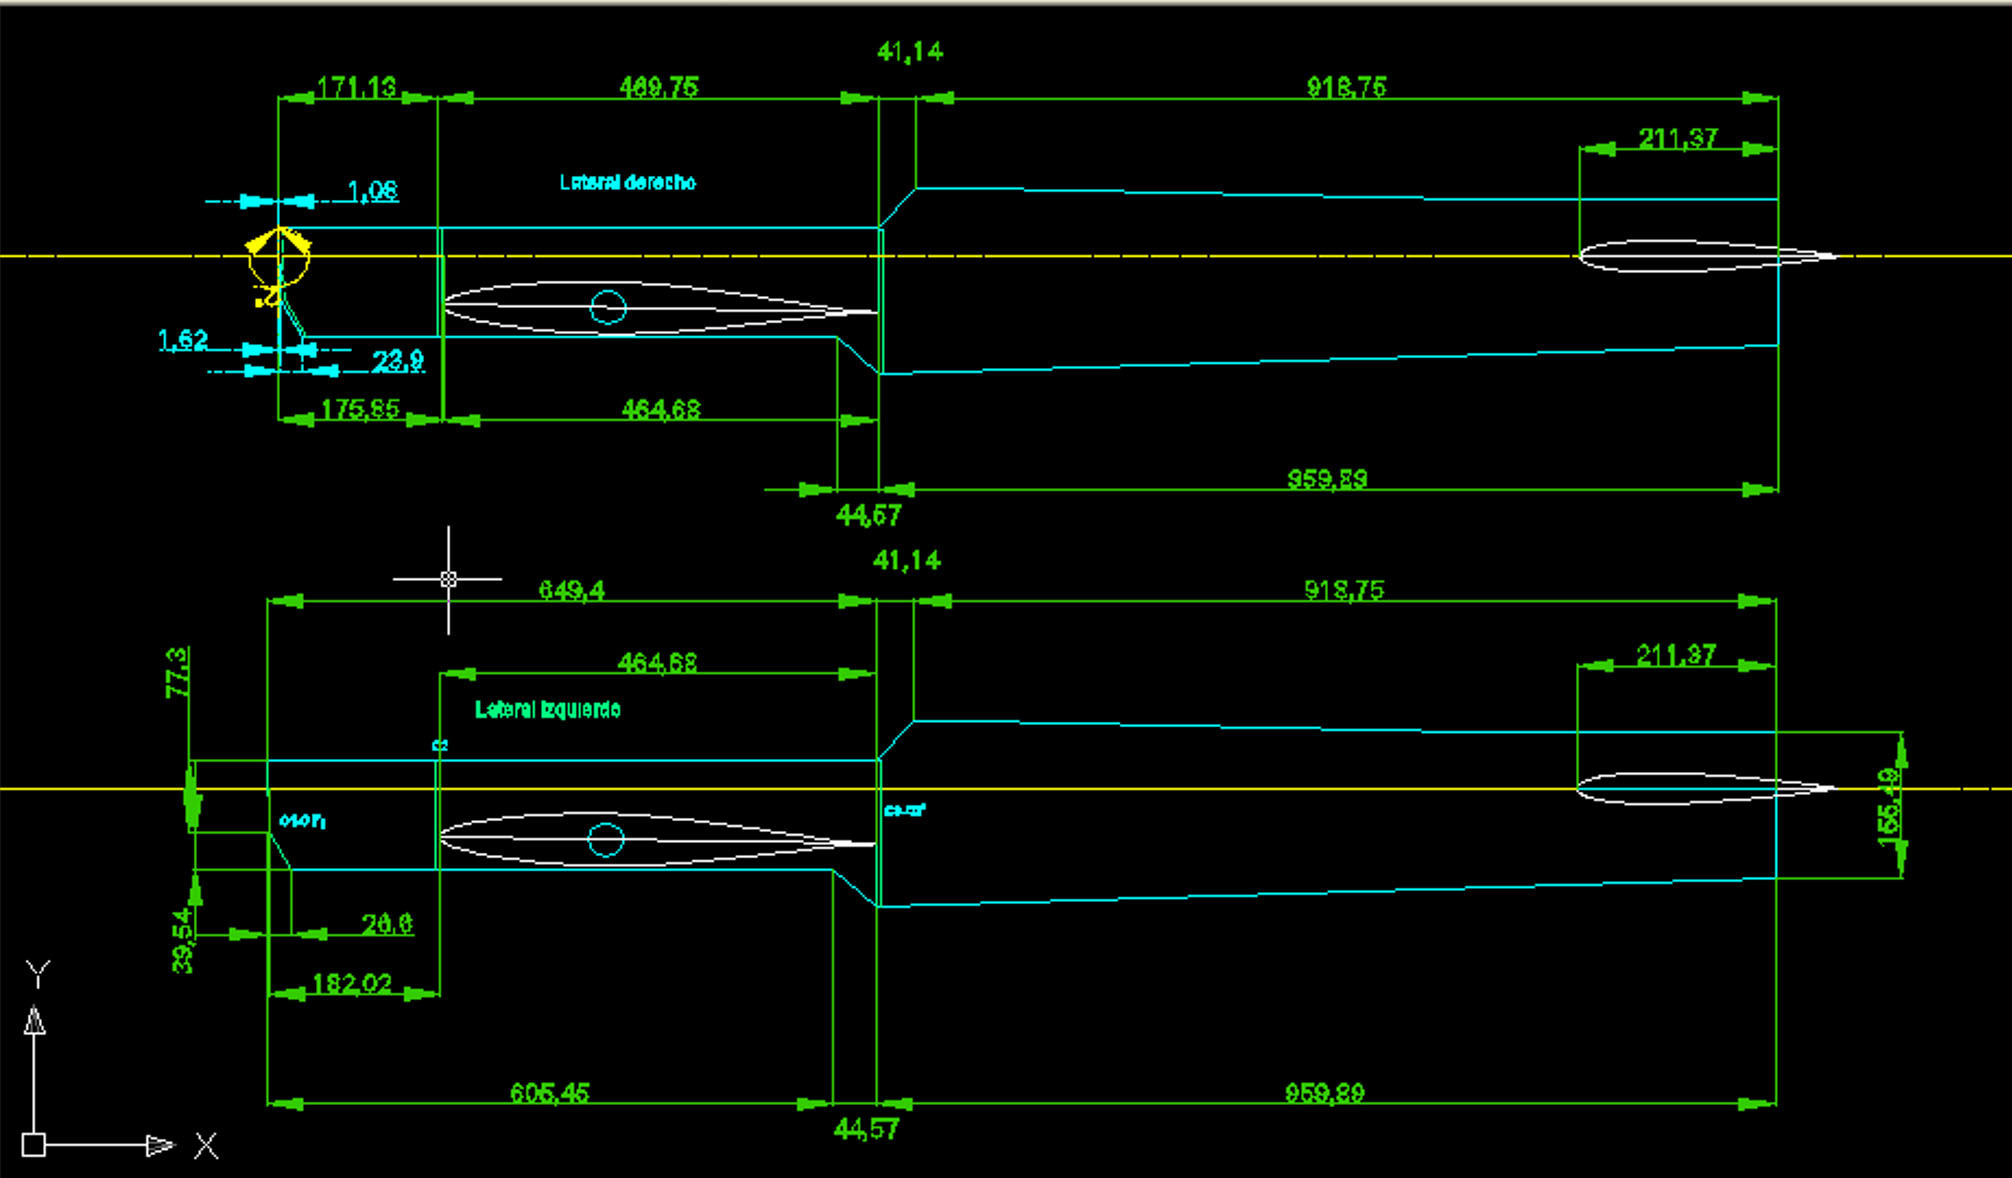Viewport: 2012px width, 1178px height.
Task: Select the wing airfoil circle in Lateral izquierdo view
Action: click(606, 840)
